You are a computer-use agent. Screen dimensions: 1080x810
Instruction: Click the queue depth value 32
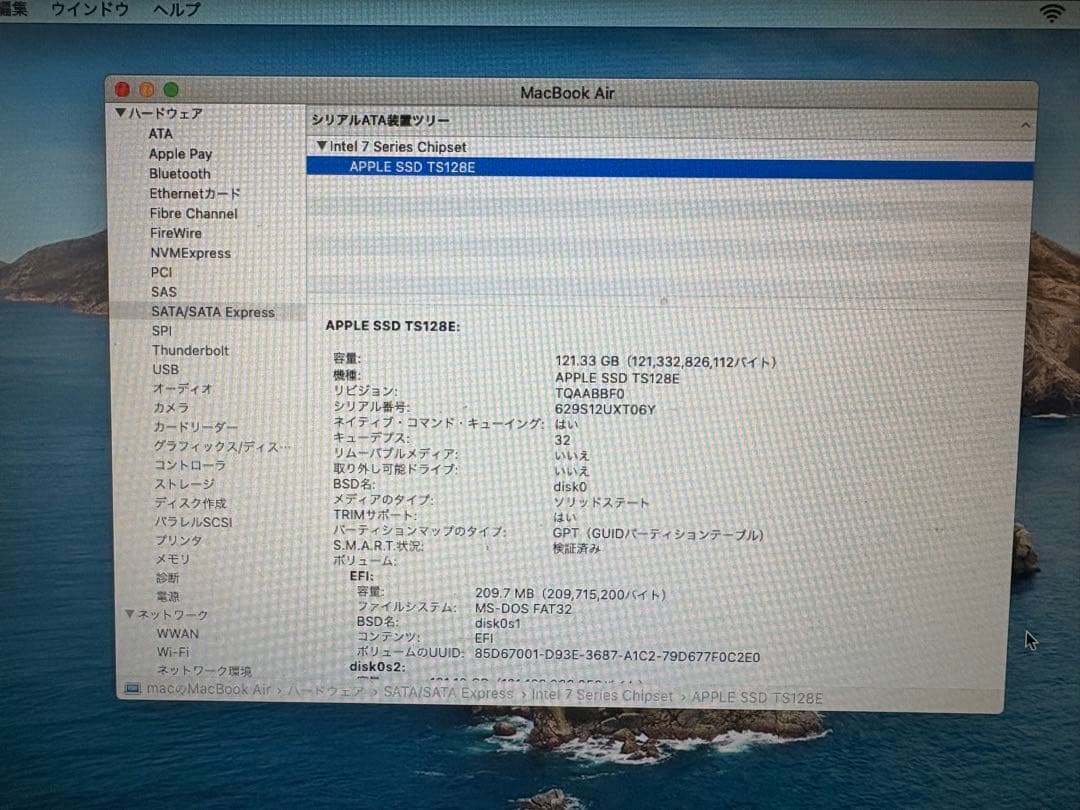562,439
